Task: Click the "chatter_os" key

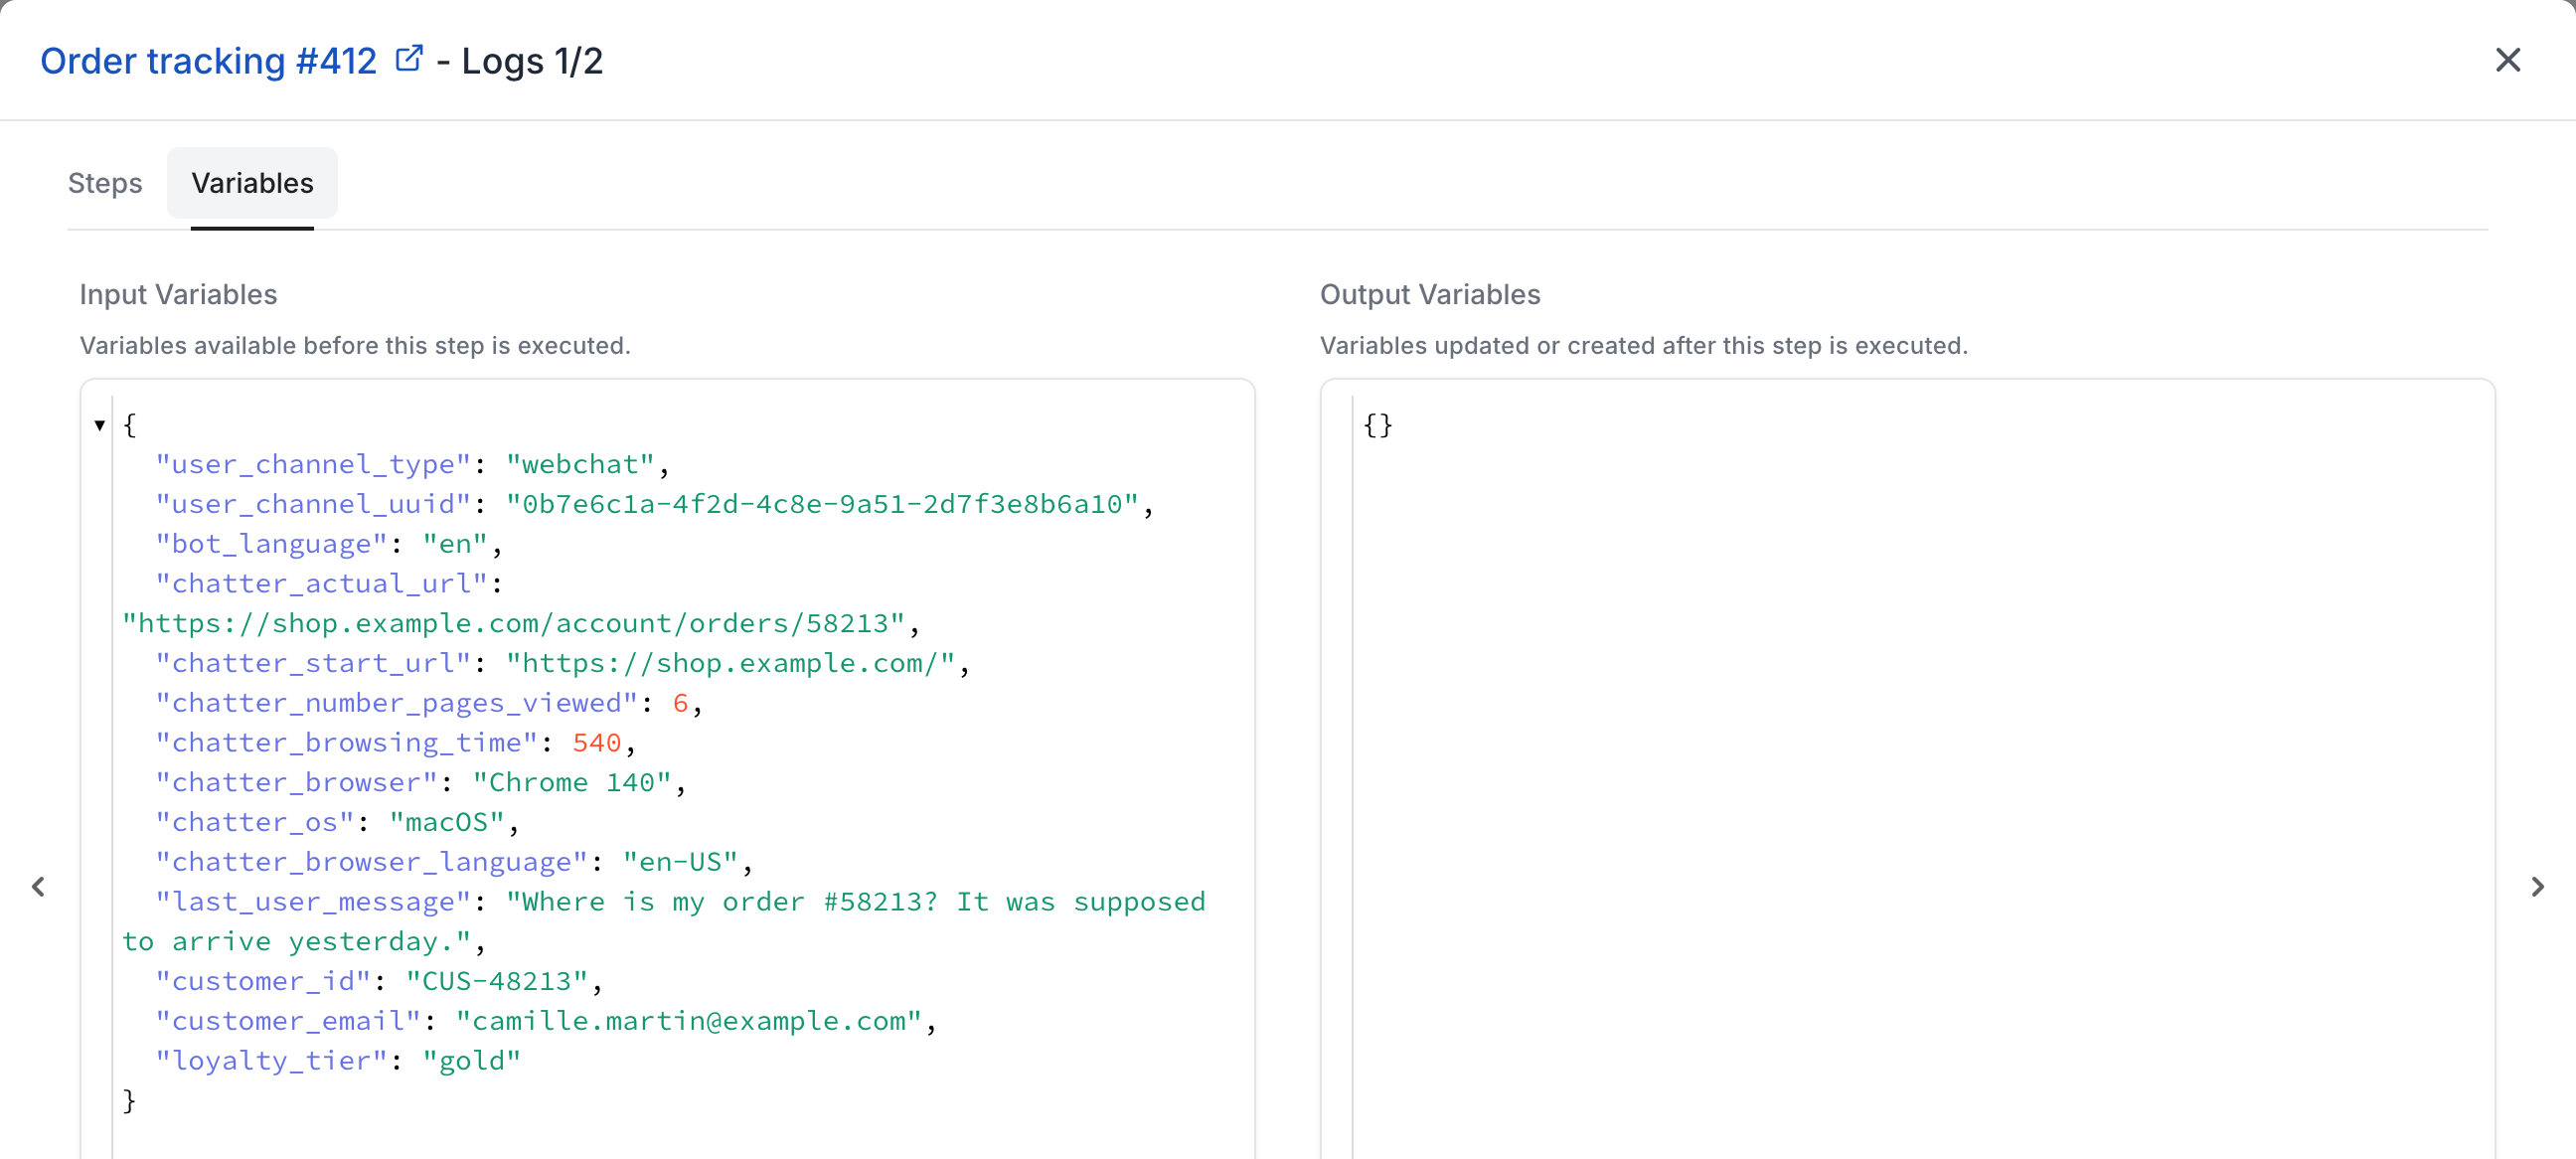Action: click(x=255, y=822)
